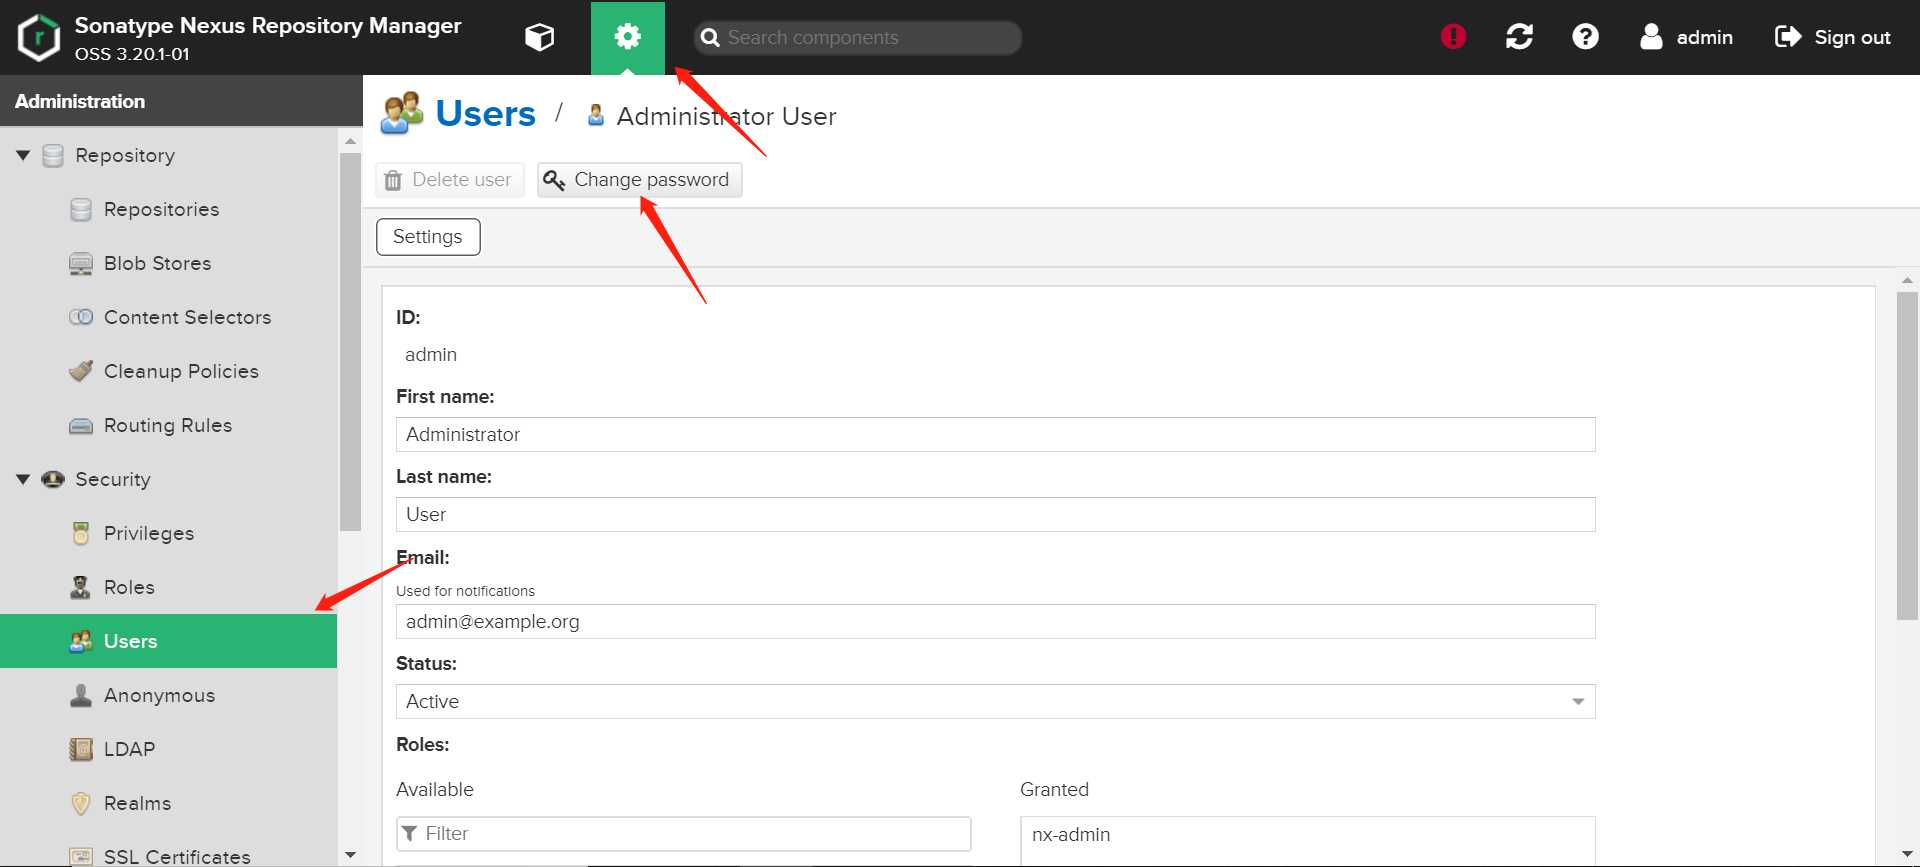Open Administration gear icon

[x=628, y=38]
